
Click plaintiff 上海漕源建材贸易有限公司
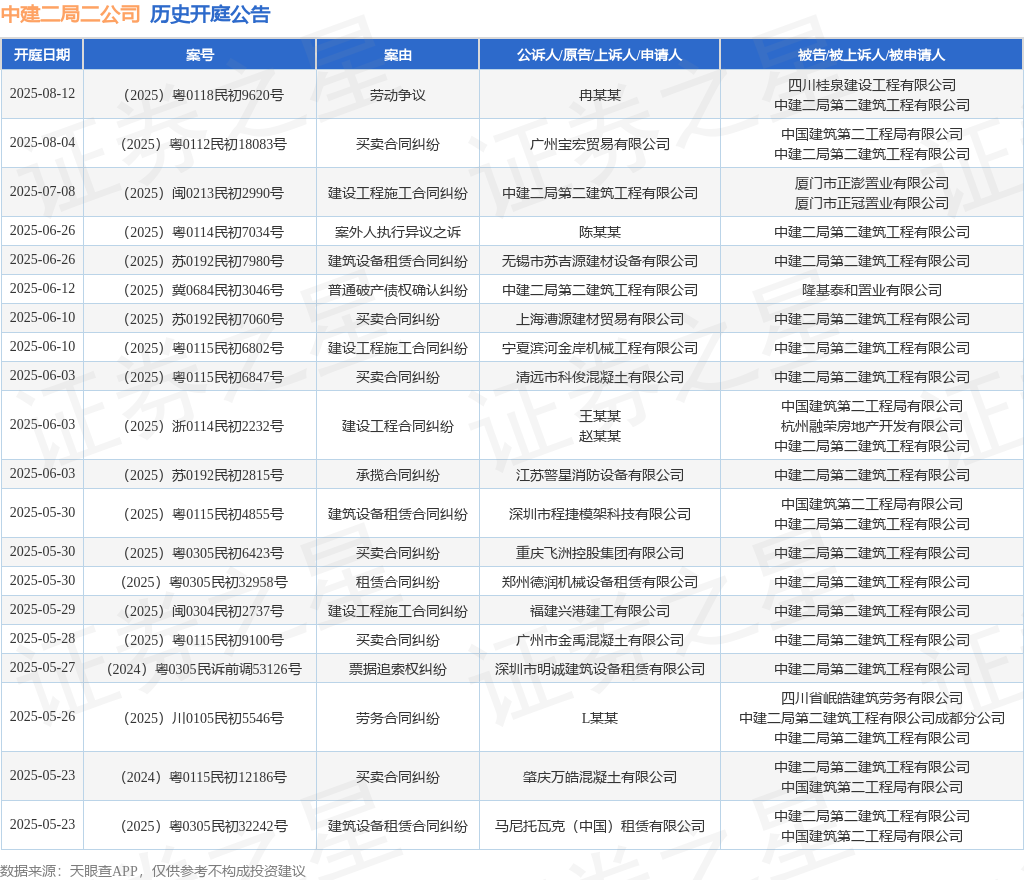click(600, 319)
